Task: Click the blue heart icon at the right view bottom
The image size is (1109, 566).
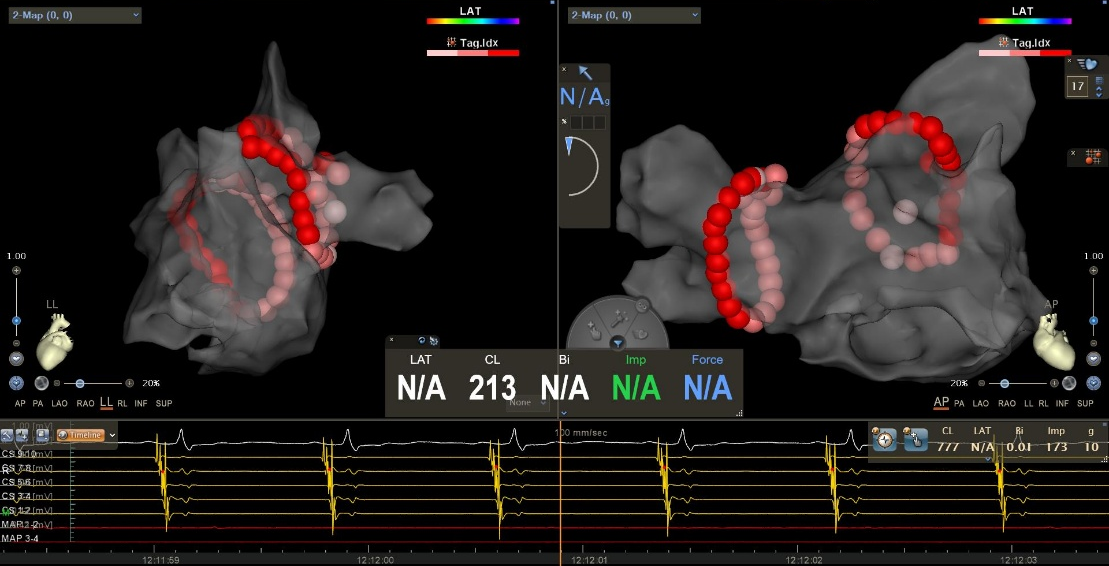Action: pyautogui.click(x=1093, y=383)
